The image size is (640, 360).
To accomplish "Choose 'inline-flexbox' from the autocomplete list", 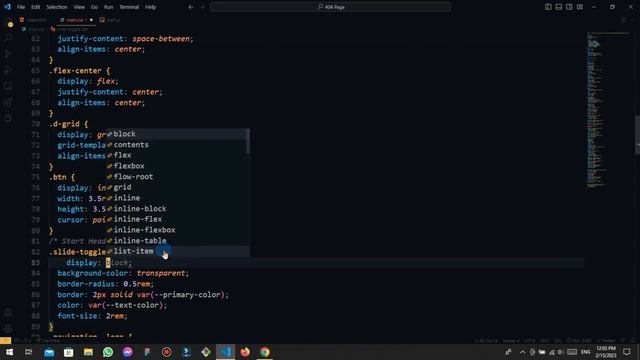I will click(x=178, y=230).
